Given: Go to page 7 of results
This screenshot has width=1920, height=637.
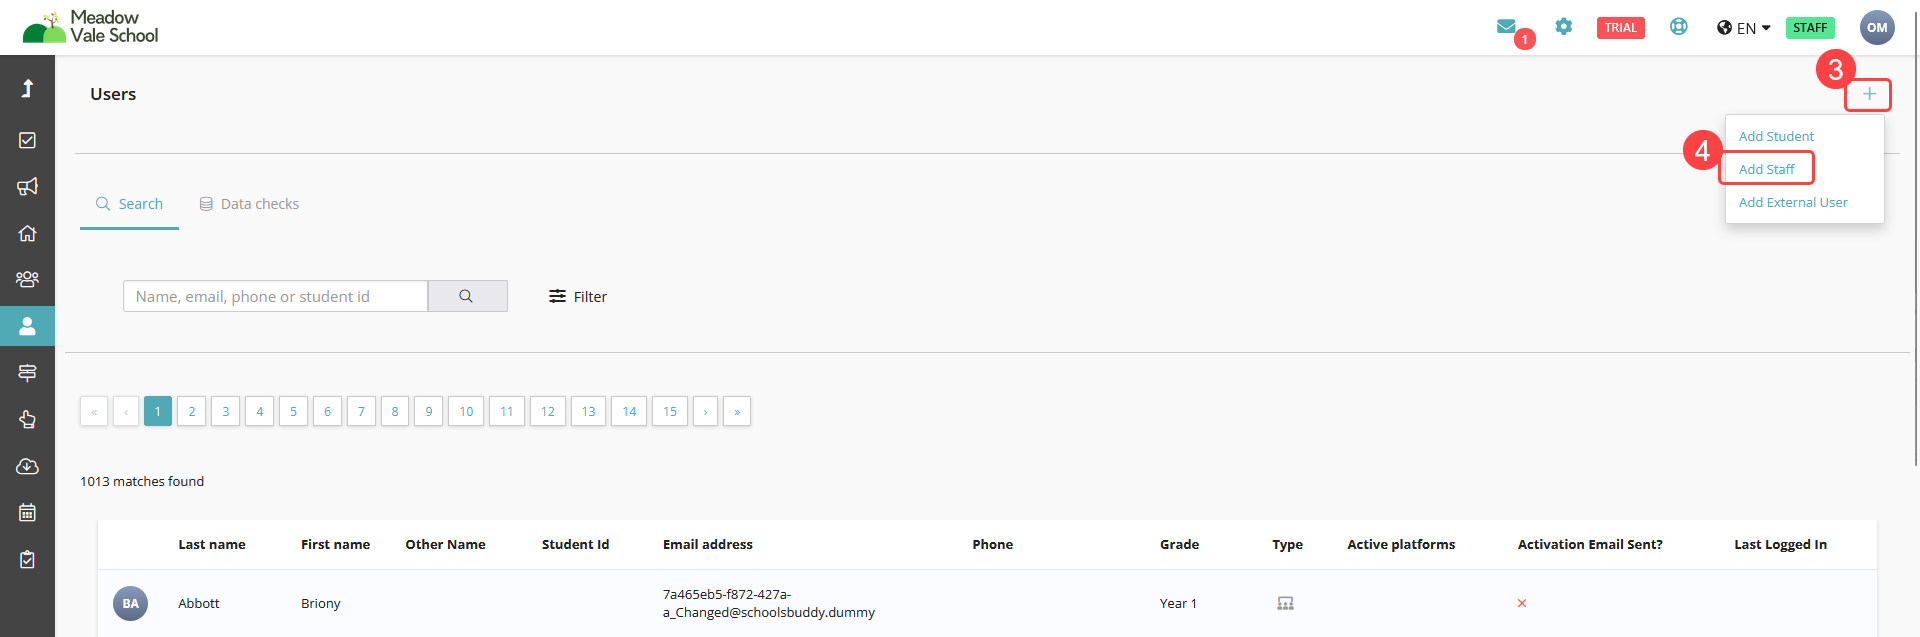Looking at the screenshot, I should (361, 411).
